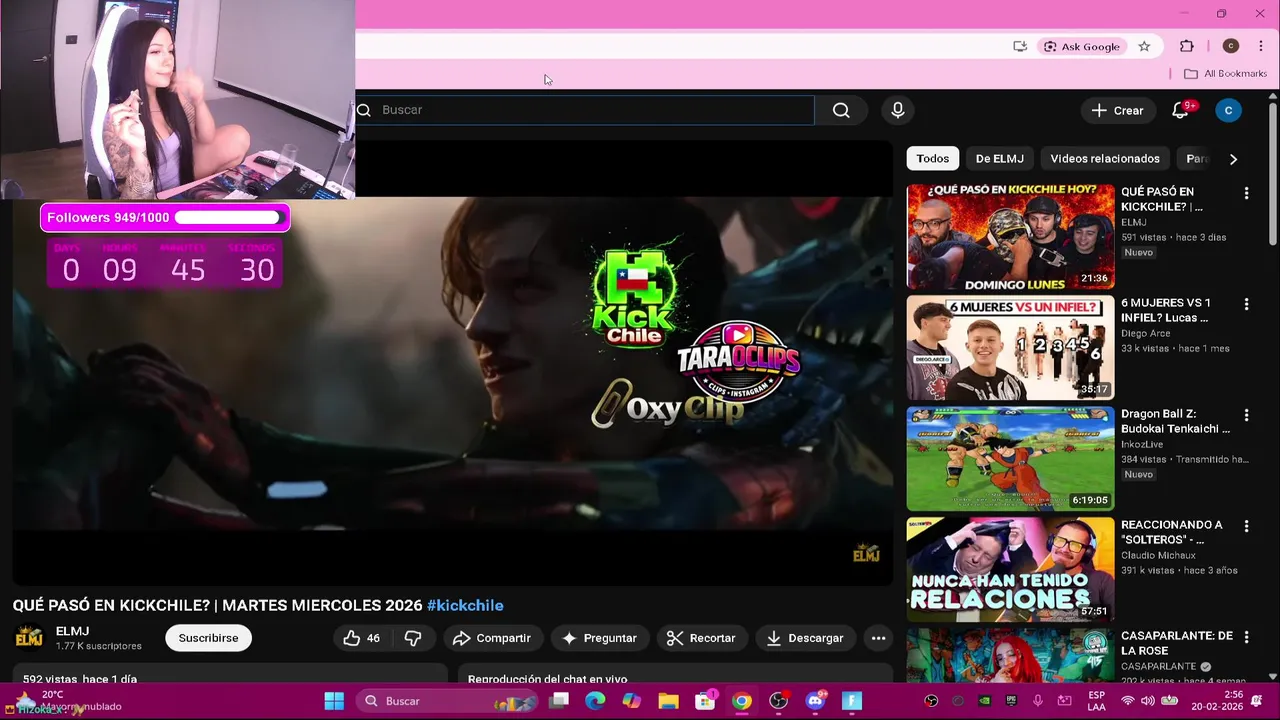1280x720 pixels.
Task: Open Copilot from taskbar
Action: 631,701
